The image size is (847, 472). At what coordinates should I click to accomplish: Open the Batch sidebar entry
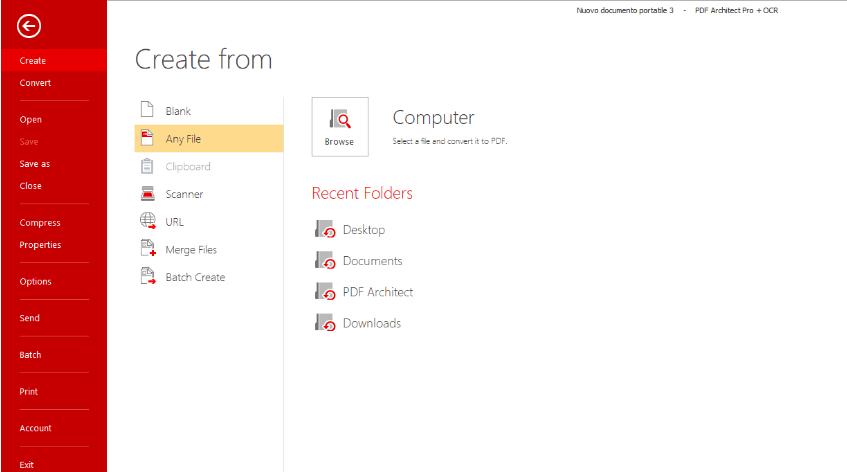[x=30, y=355]
